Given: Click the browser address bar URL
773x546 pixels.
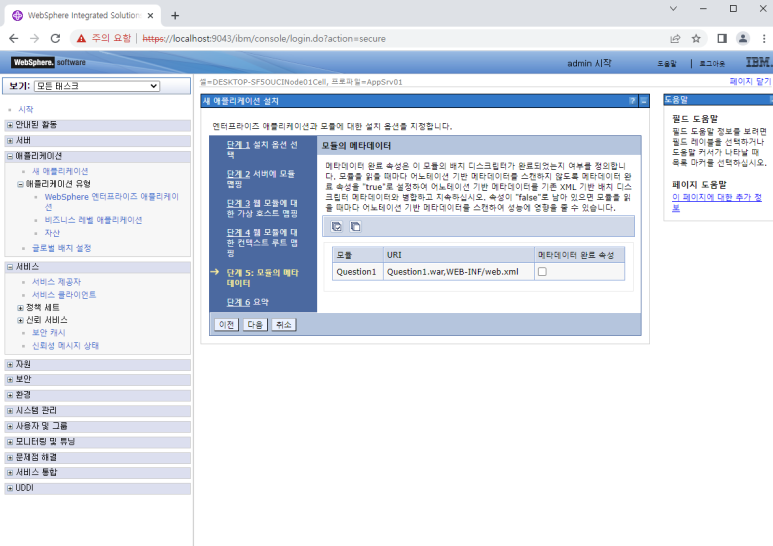Looking at the screenshot, I should click(264, 38).
